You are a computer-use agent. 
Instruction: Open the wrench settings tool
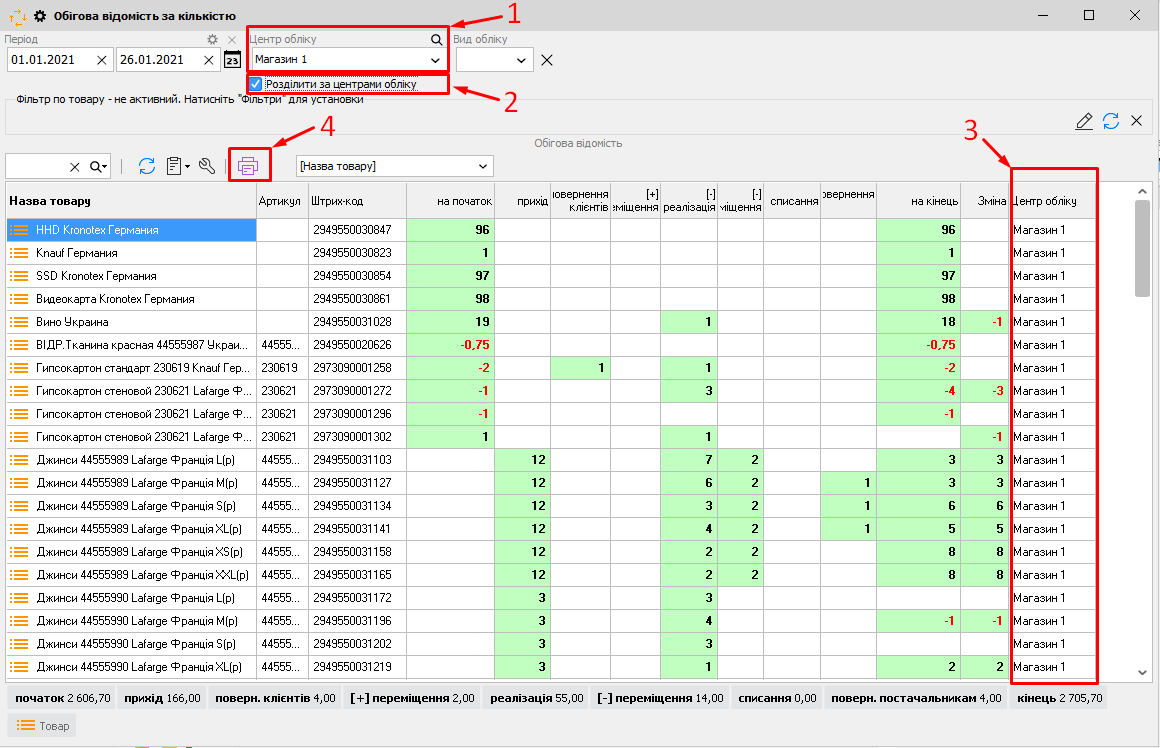[207, 166]
